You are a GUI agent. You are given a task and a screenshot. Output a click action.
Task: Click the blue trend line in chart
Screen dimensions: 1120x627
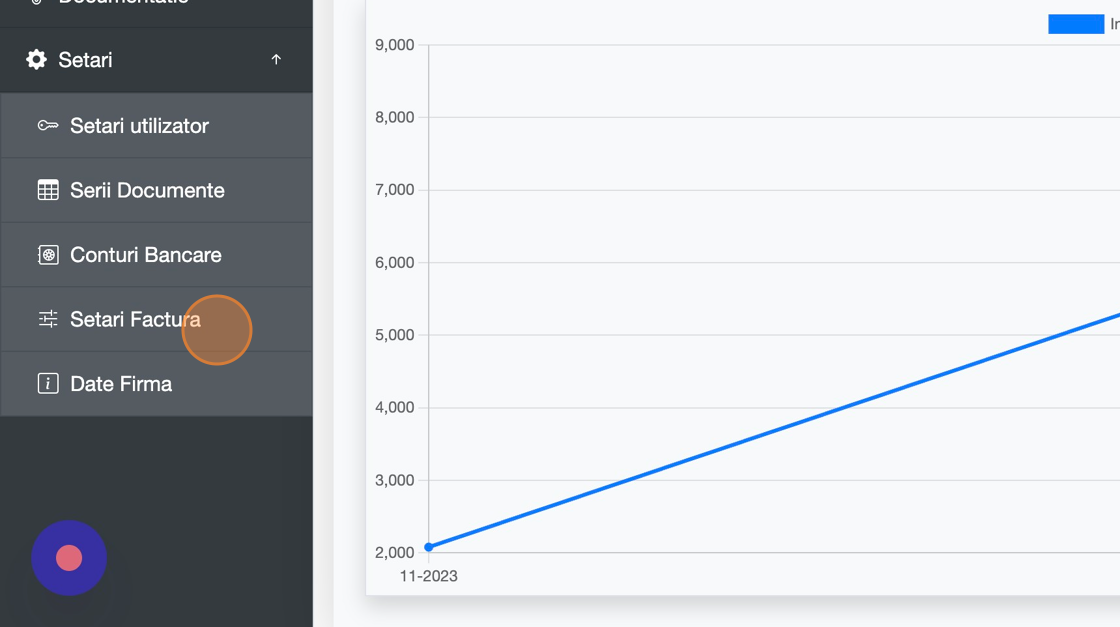click(x=775, y=431)
